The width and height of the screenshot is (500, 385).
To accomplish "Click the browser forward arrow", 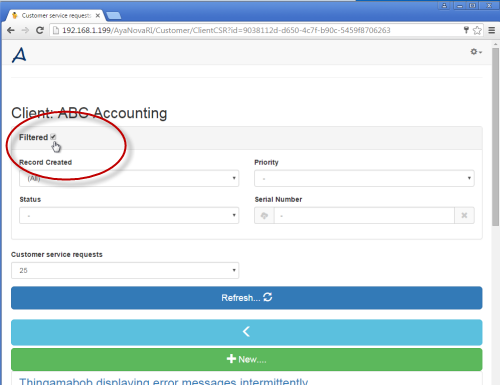I will [25, 30].
